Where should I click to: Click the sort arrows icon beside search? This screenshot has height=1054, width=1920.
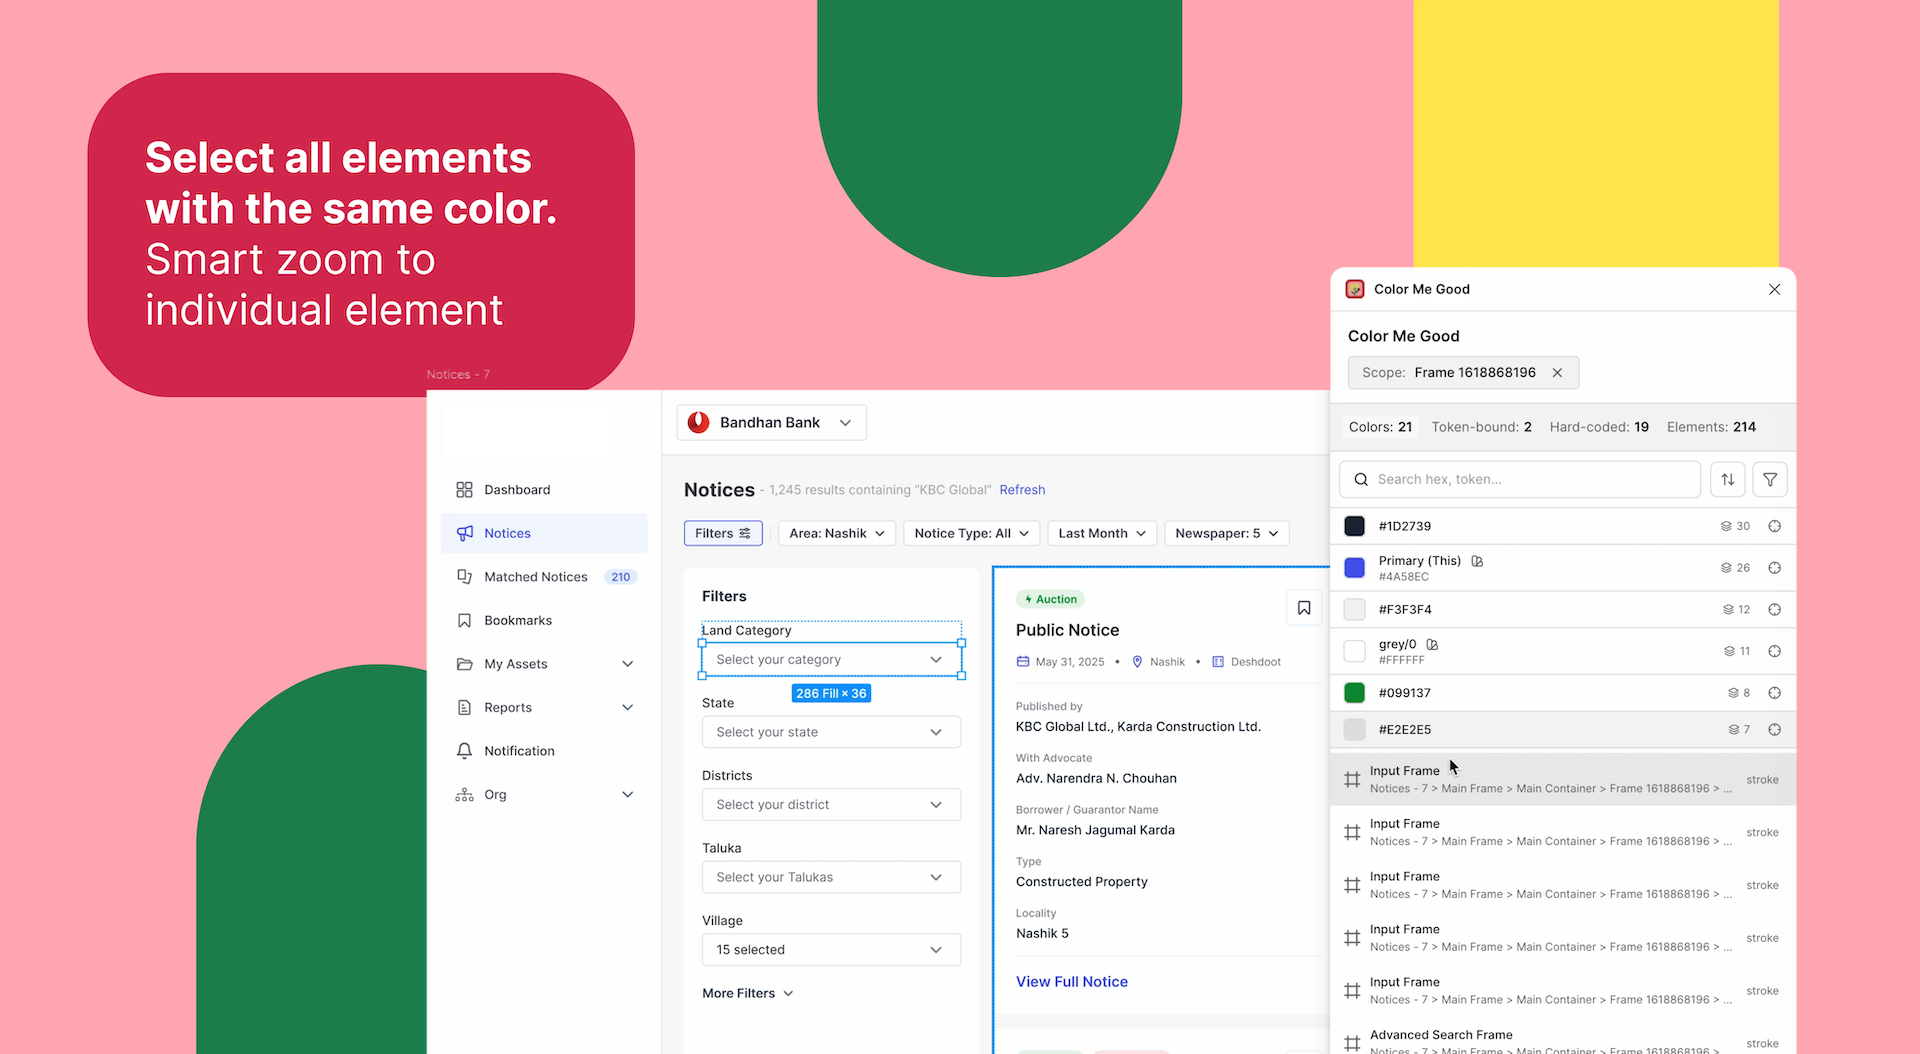click(x=1728, y=479)
